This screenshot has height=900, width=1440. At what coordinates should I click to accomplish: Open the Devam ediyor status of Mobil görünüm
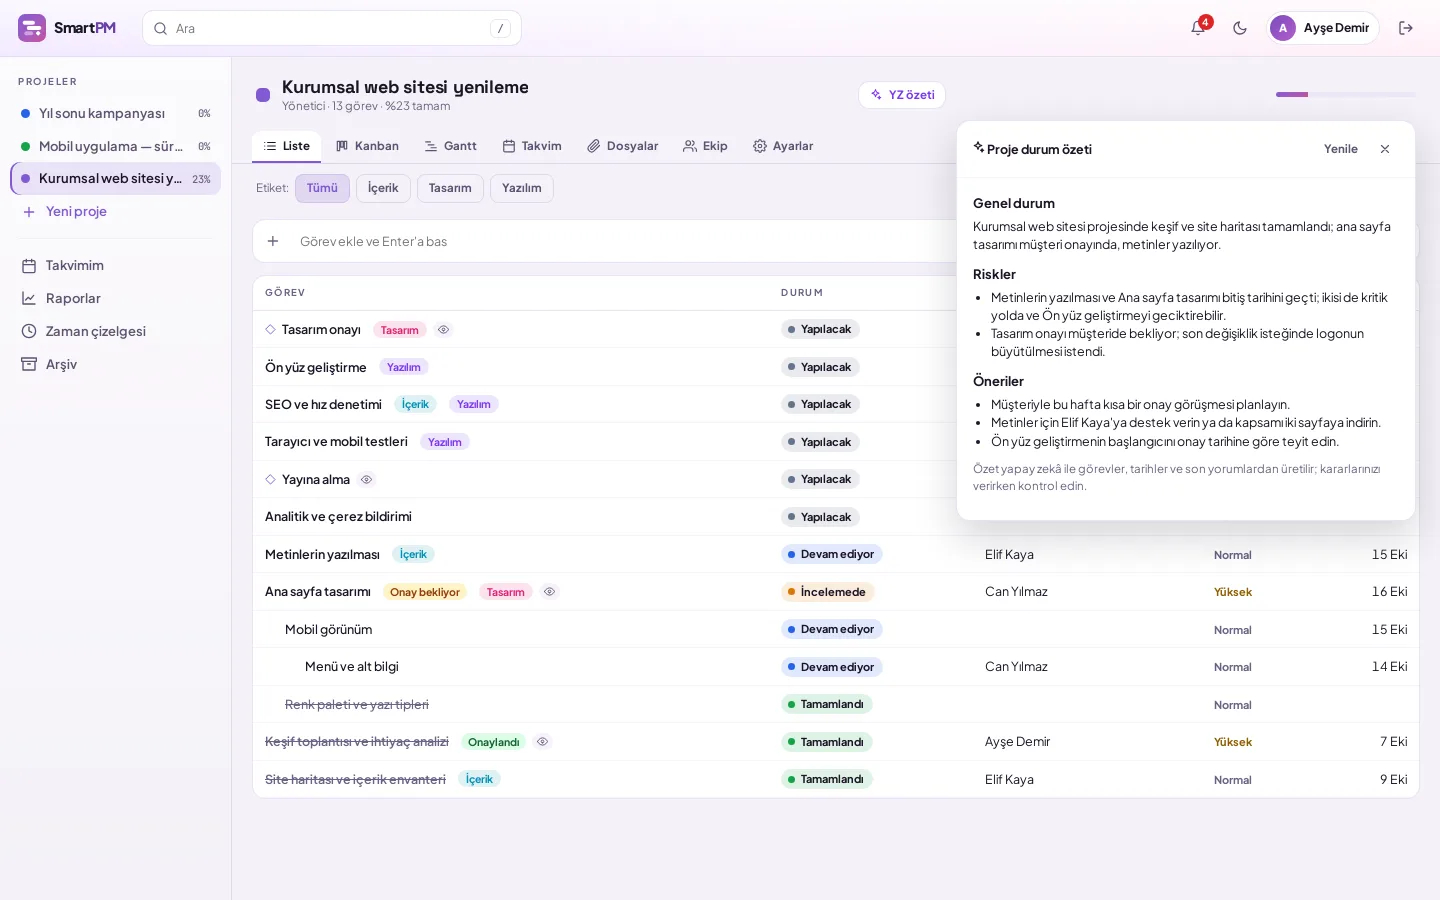pyautogui.click(x=831, y=630)
